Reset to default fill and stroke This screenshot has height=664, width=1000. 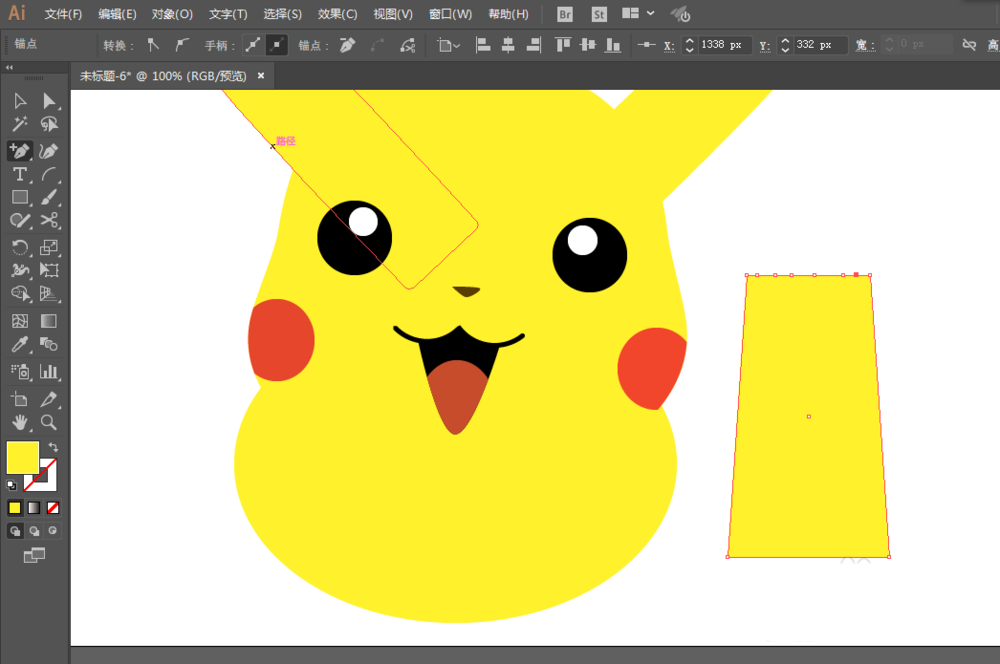pyautogui.click(x=11, y=485)
